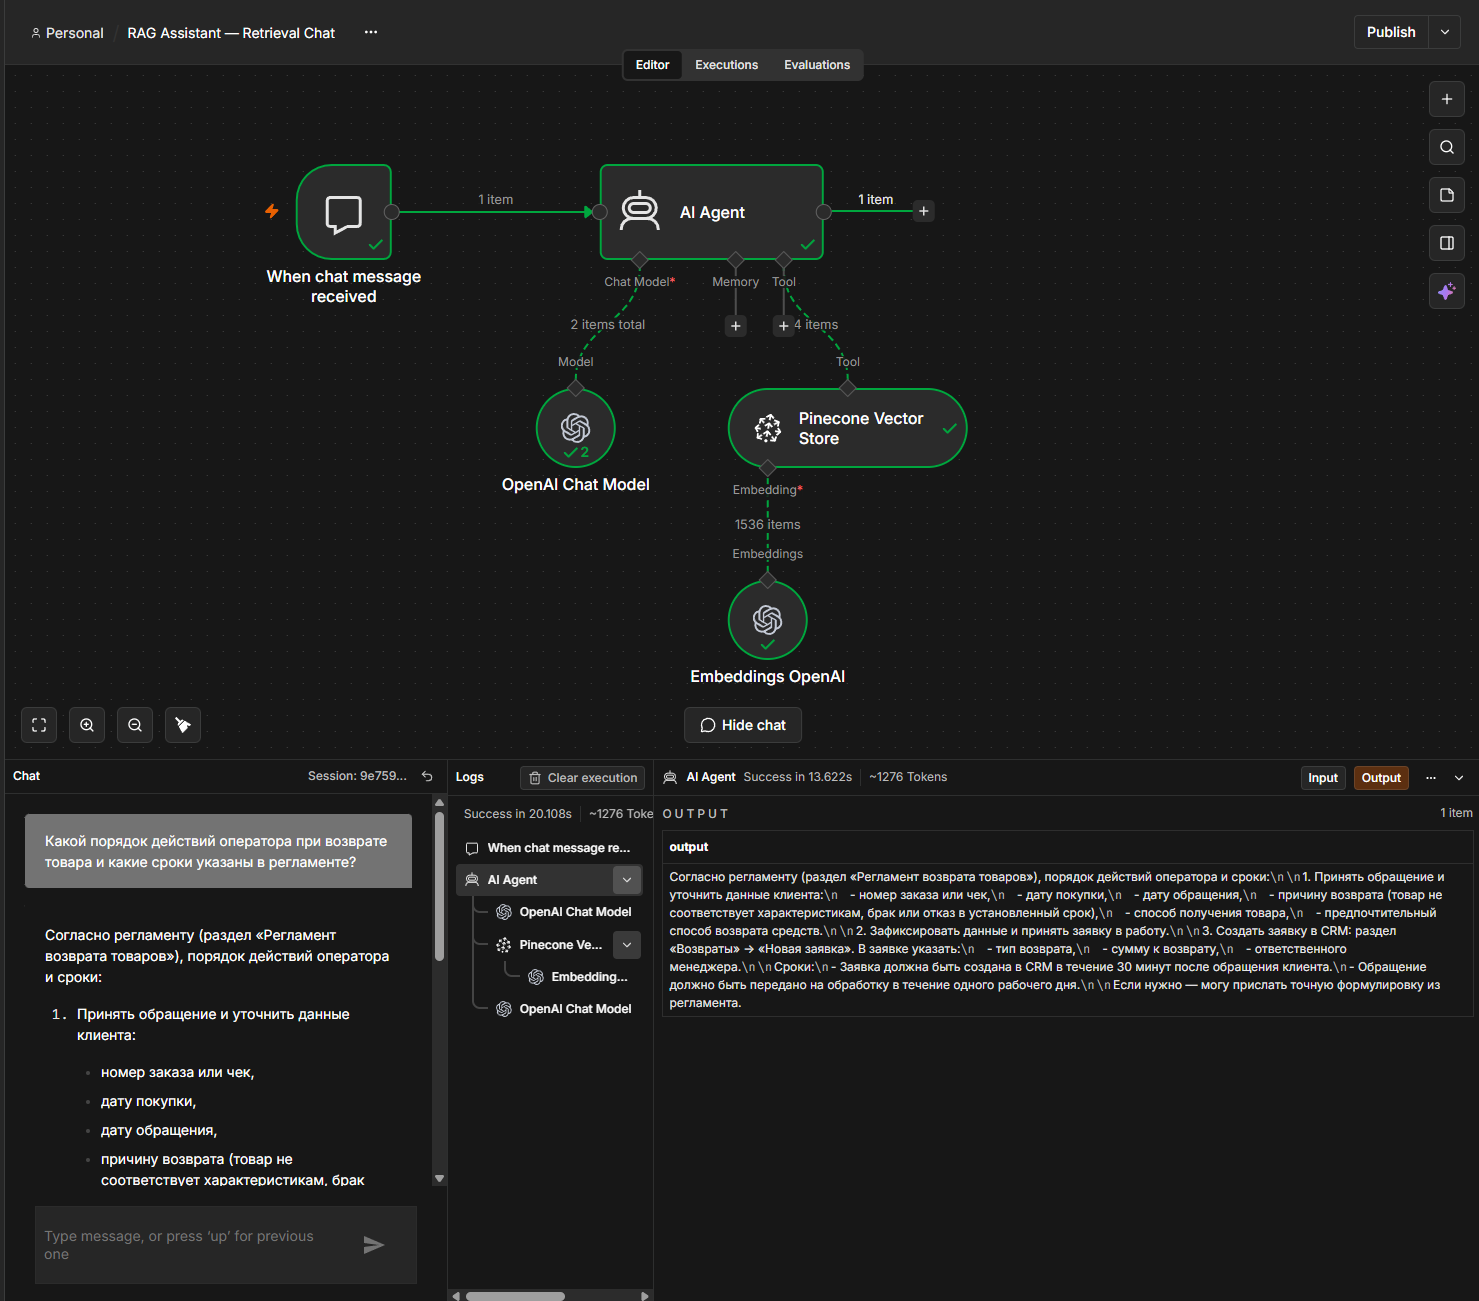
Task: Switch to the Editor tab
Action: 652,65
